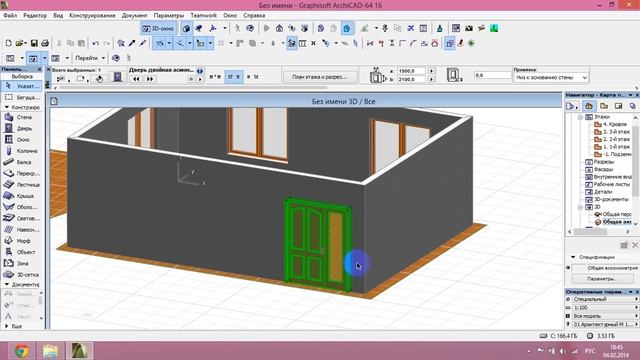Image resolution: width=640 pixels, height=360 pixels.
Task: Toggle the highlighted blue hand icon in top toolbar
Action: pos(347,28)
